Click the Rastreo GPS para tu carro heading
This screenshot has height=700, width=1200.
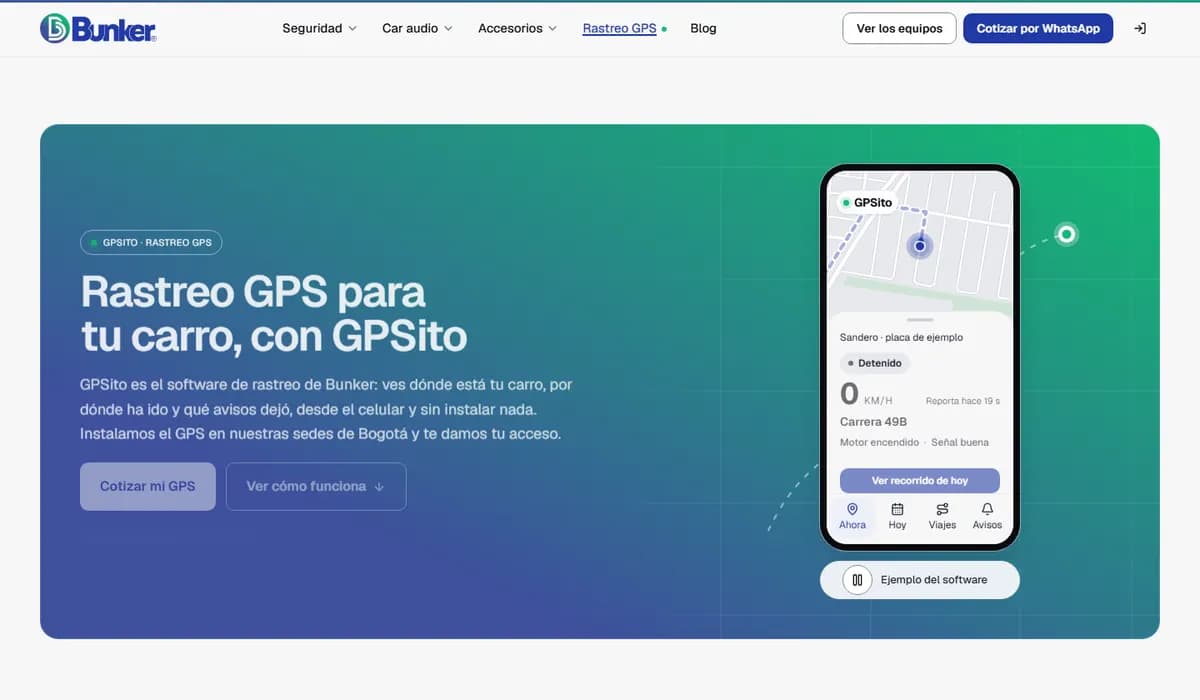273,314
